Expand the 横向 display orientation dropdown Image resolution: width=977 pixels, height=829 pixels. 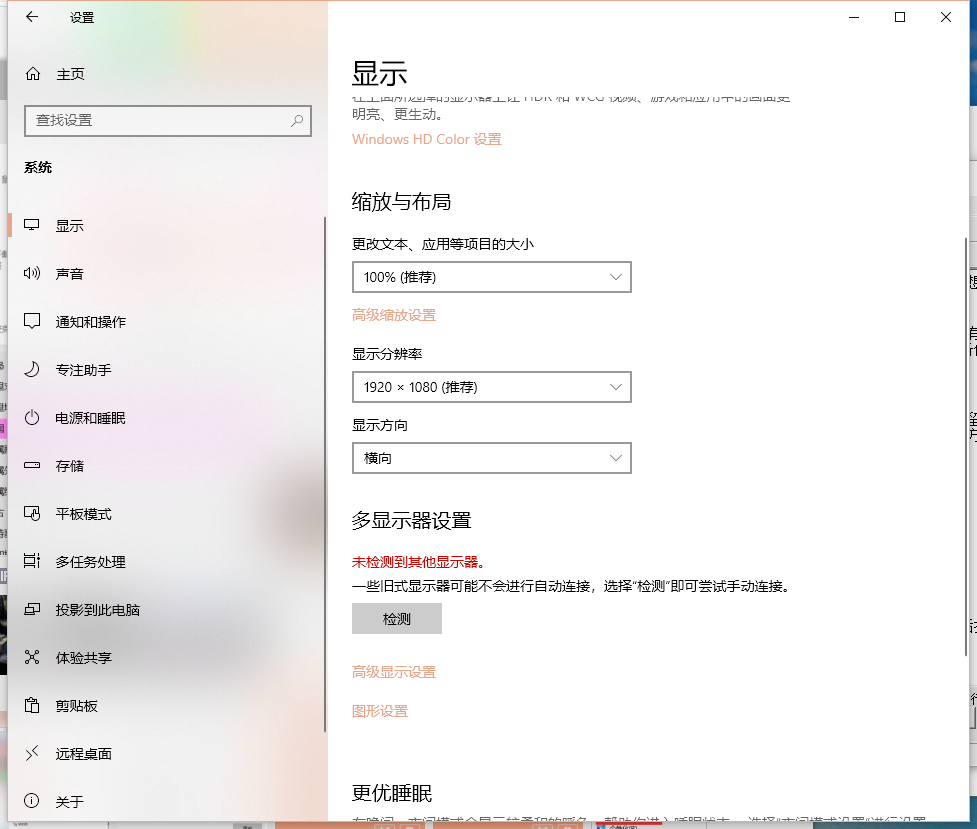491,459
